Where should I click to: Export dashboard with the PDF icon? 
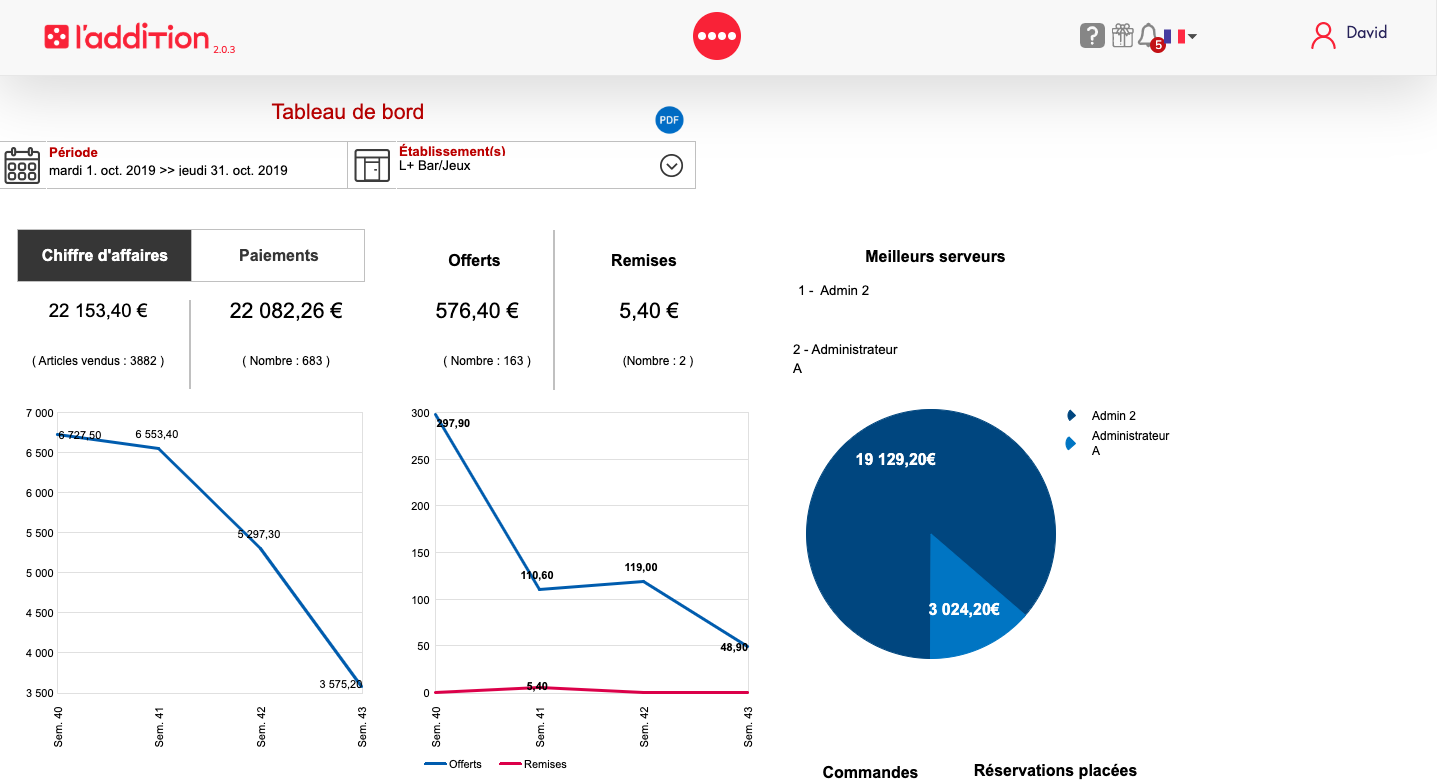[x=669, y=120]
